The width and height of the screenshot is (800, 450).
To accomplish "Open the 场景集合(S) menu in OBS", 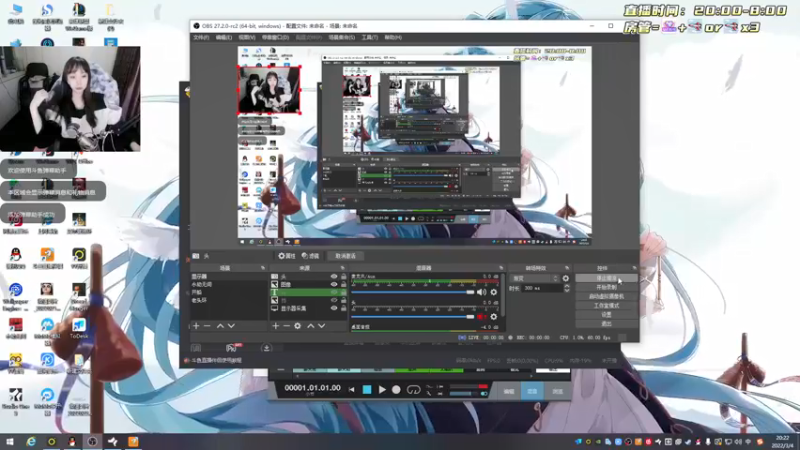I will 342,38.
